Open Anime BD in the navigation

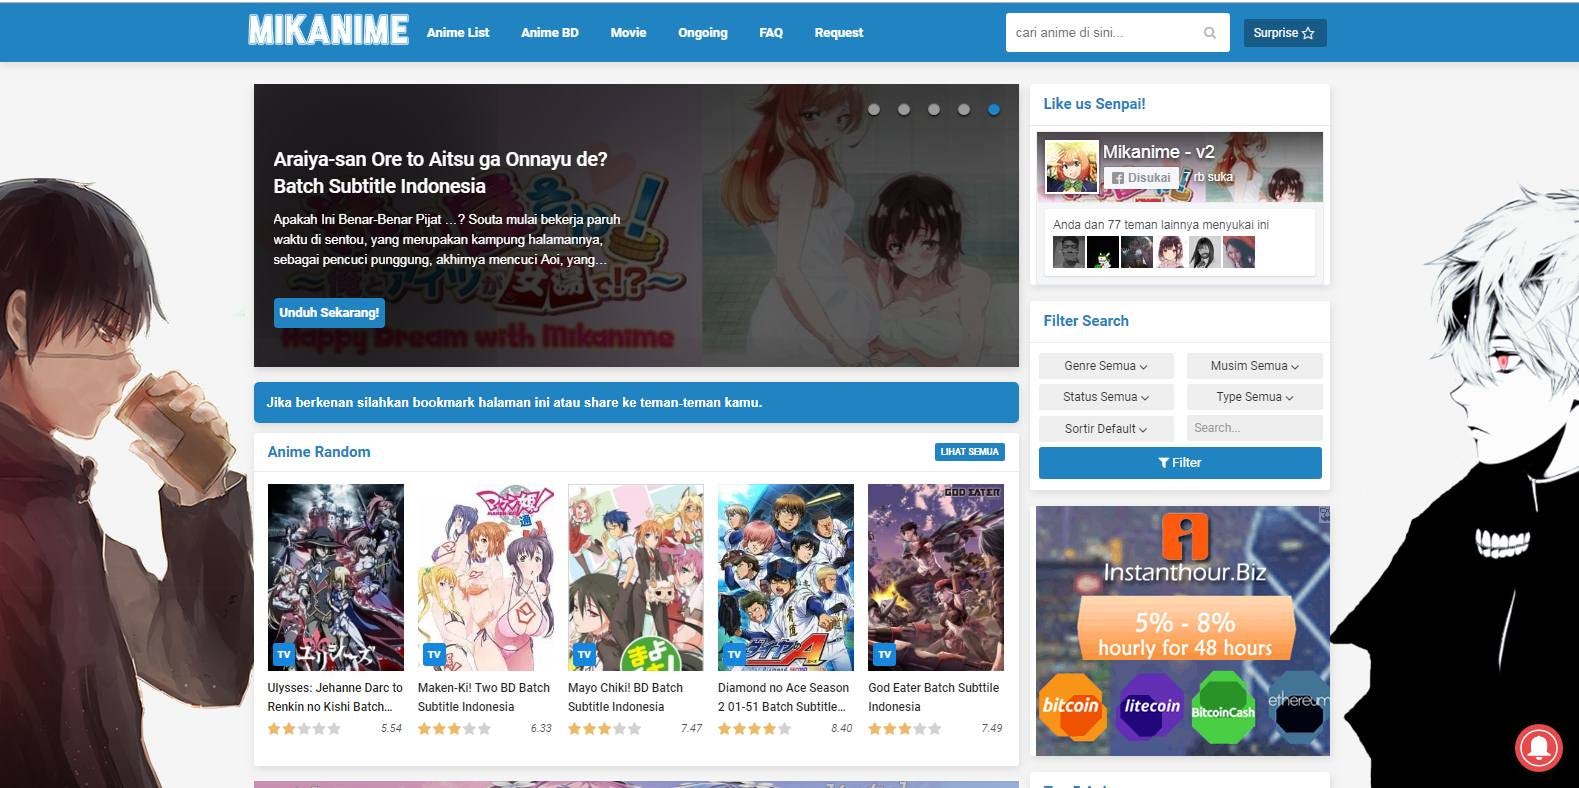click(x=550, y=32)
